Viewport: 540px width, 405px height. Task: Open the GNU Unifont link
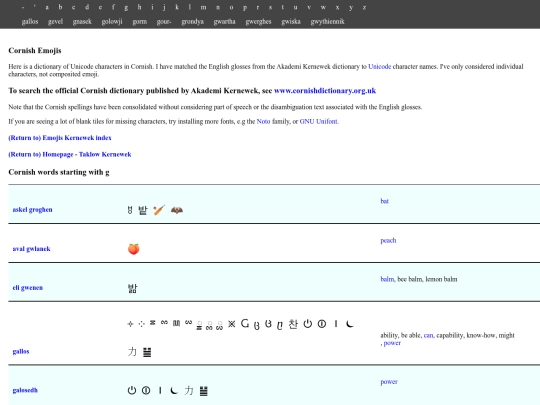pos(319,121)
